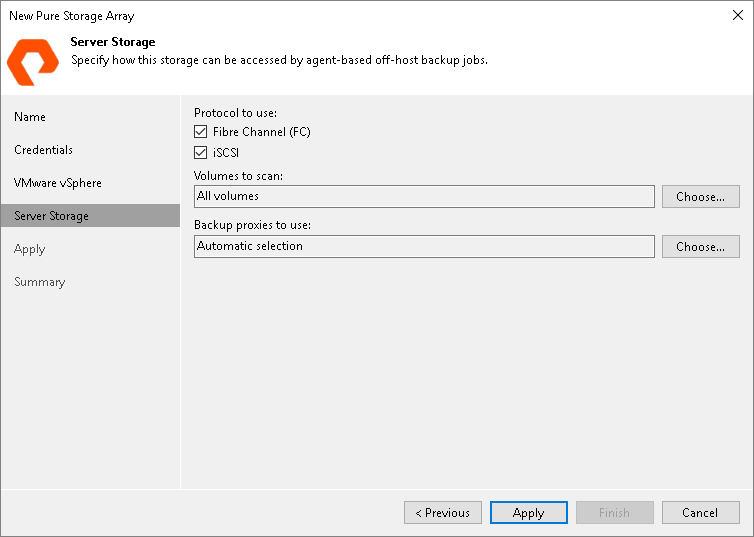Select the VMware vSphere step

pos(58,183)
